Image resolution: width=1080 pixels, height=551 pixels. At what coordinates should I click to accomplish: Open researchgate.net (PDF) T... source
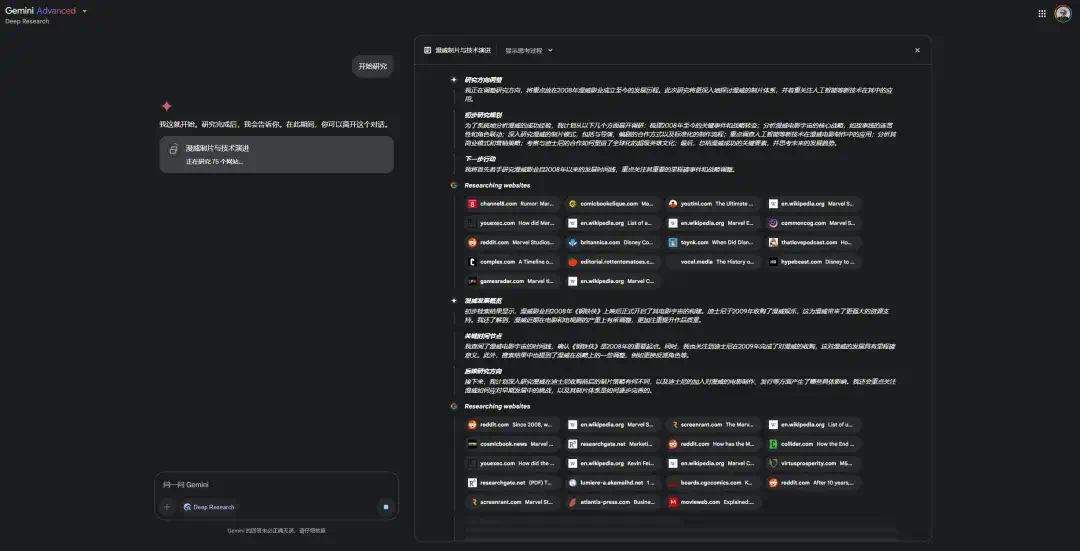click(x=510, y=483)
